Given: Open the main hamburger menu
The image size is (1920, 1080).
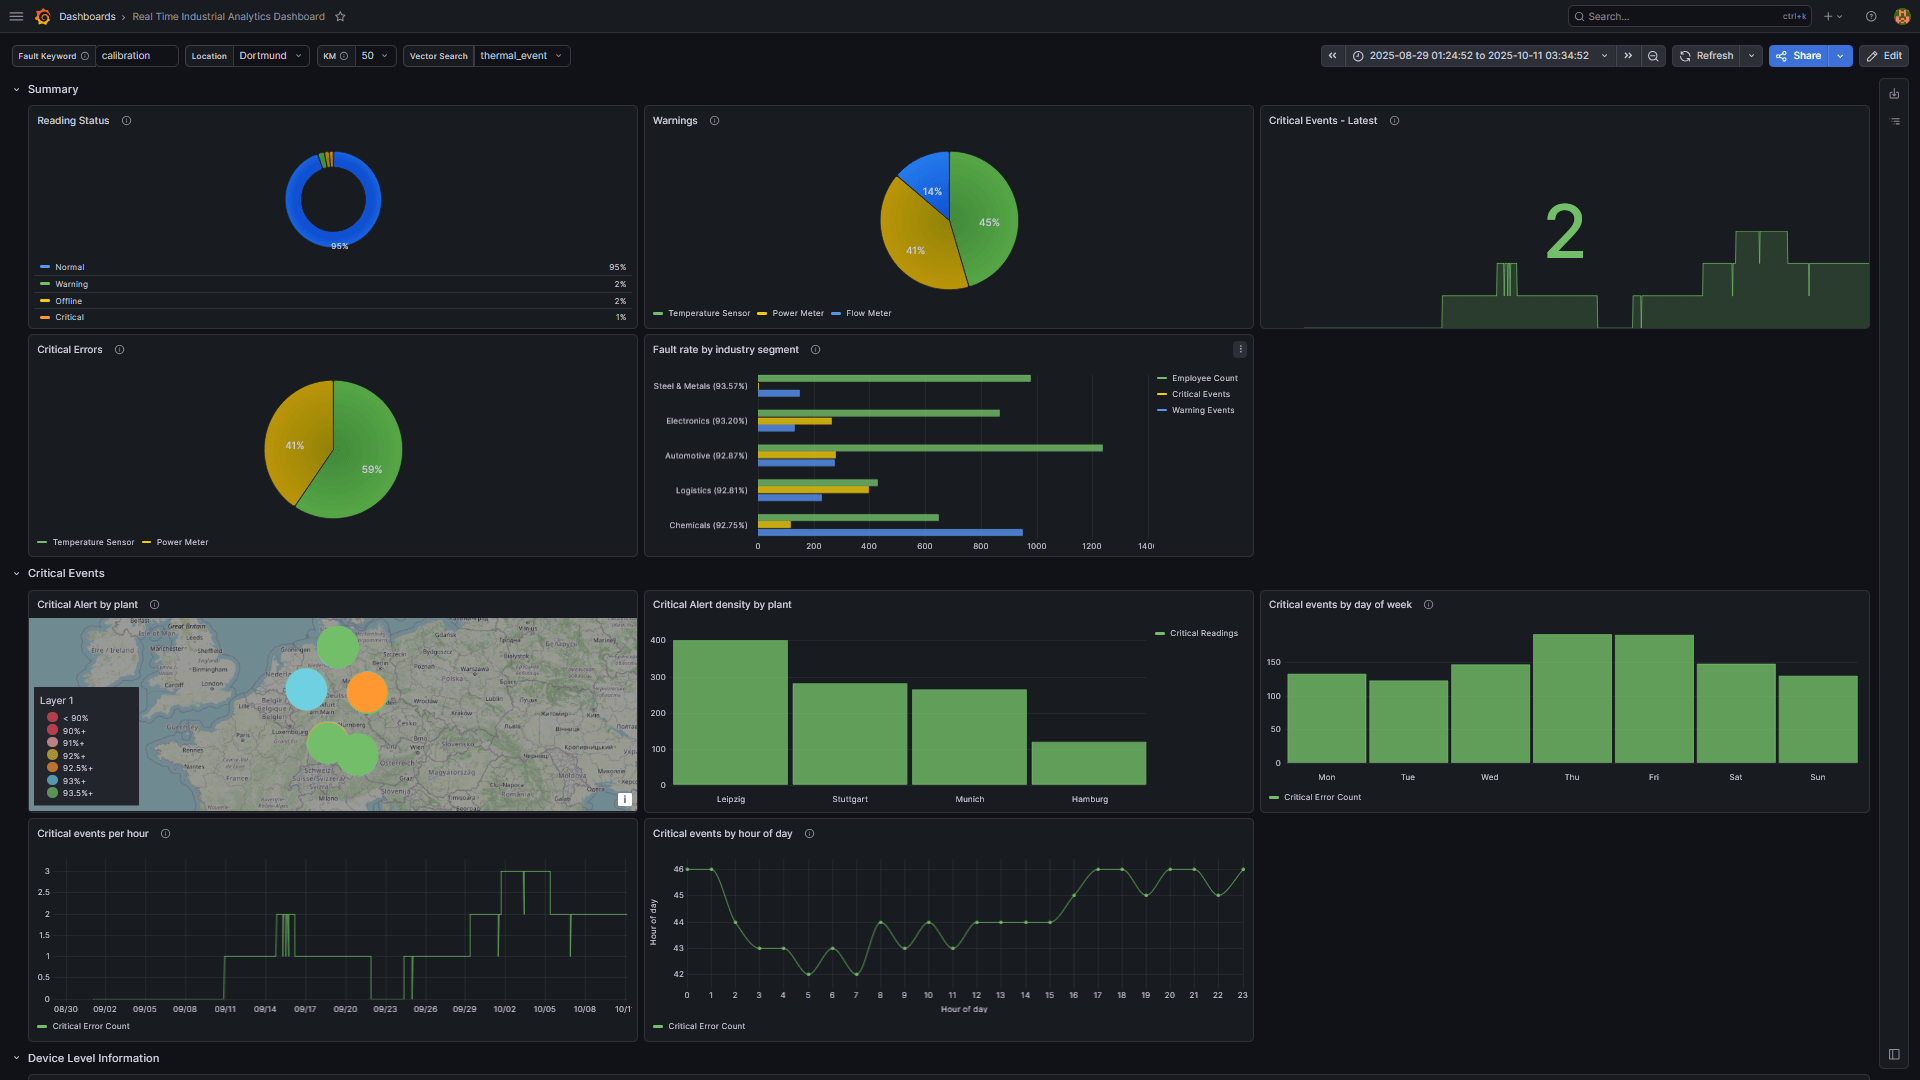Looking at the screenshot, I should [x=16, y=16].
